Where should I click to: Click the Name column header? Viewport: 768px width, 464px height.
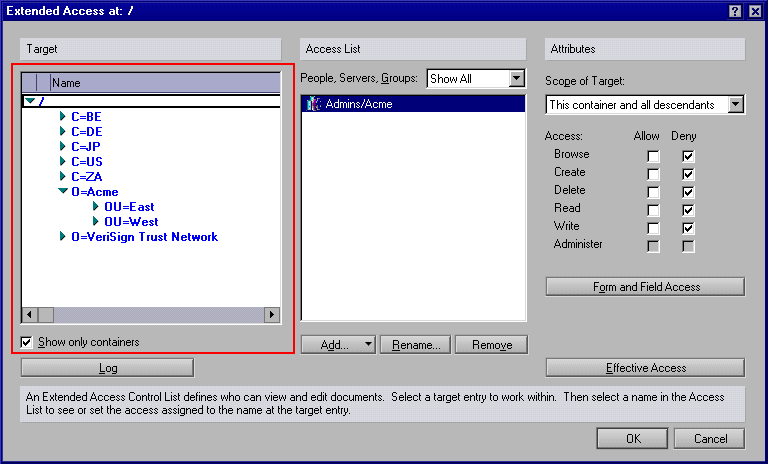pos(166,83)
